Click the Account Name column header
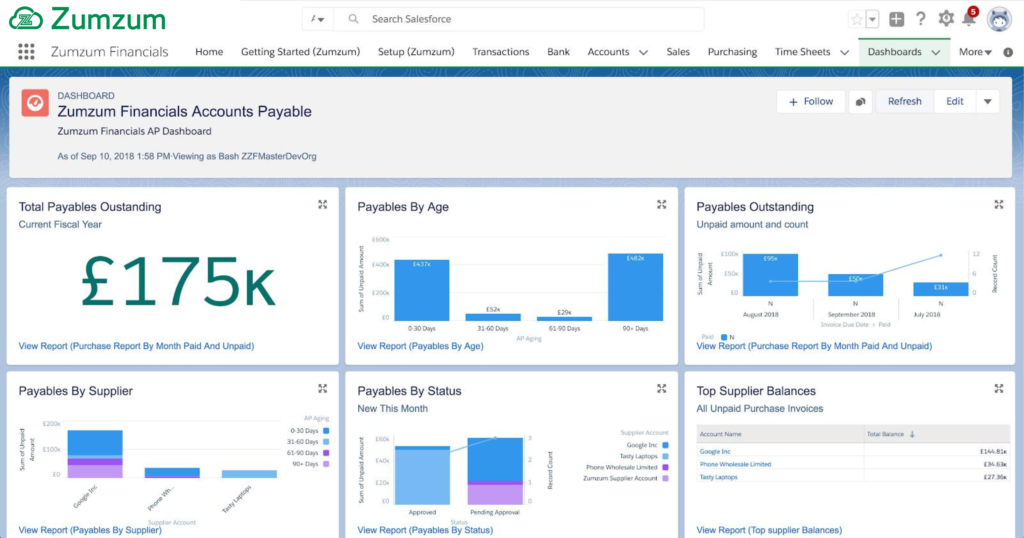This screenshot has width=1024, height=538. click(780, 434)
